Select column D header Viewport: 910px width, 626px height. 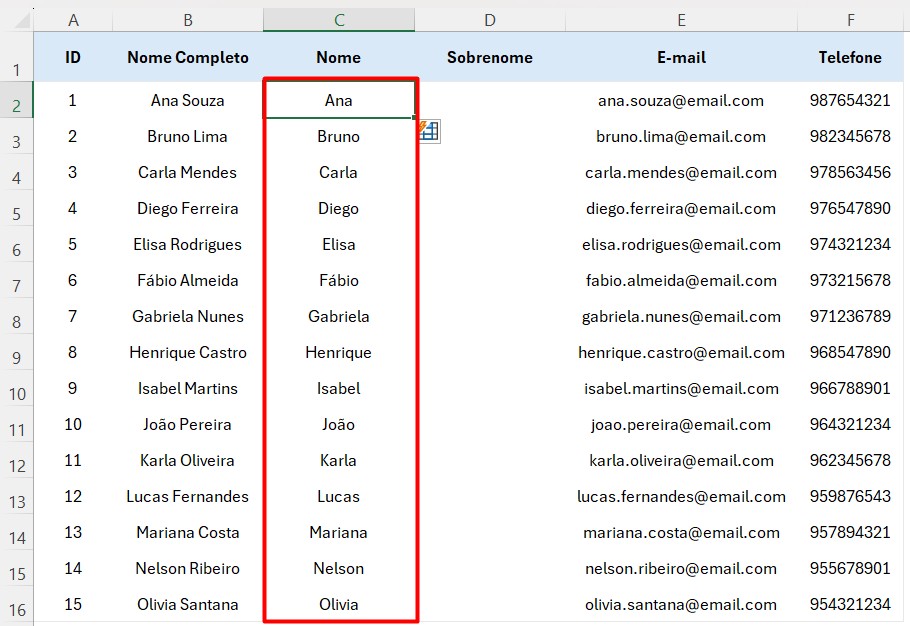pyautogui.click(x=490, y=20)
